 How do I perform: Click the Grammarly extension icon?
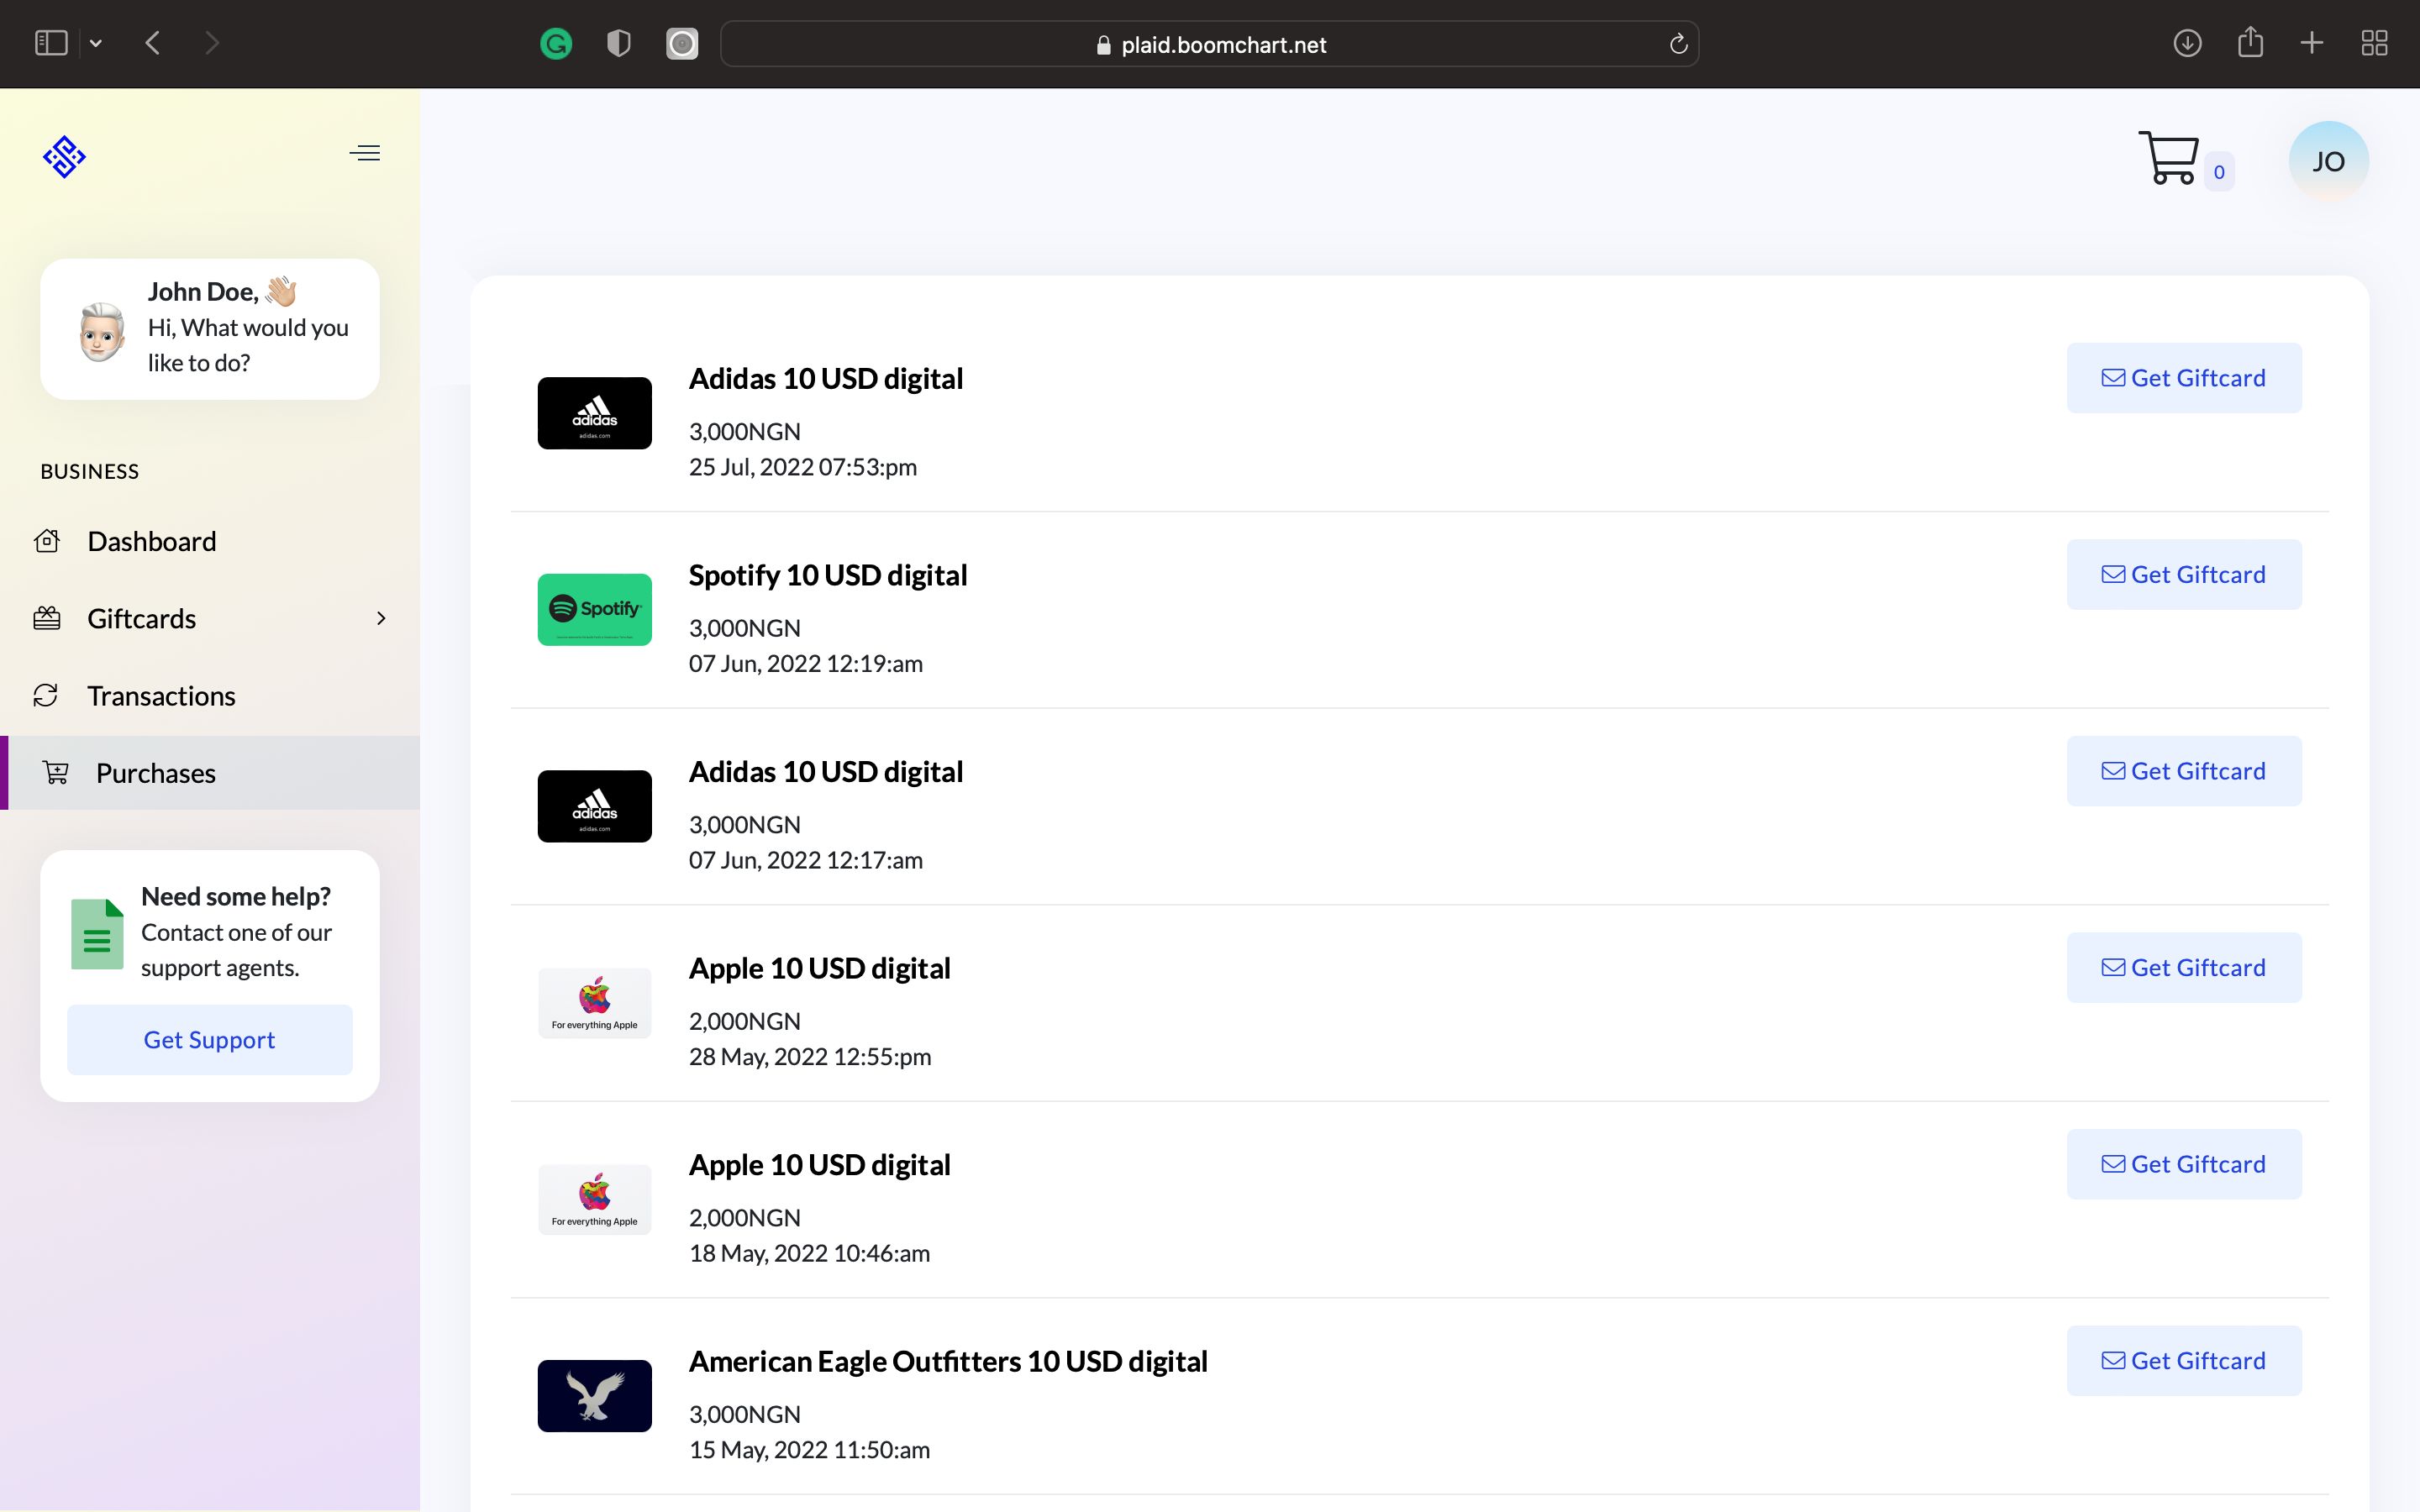[x=556, y=44]
